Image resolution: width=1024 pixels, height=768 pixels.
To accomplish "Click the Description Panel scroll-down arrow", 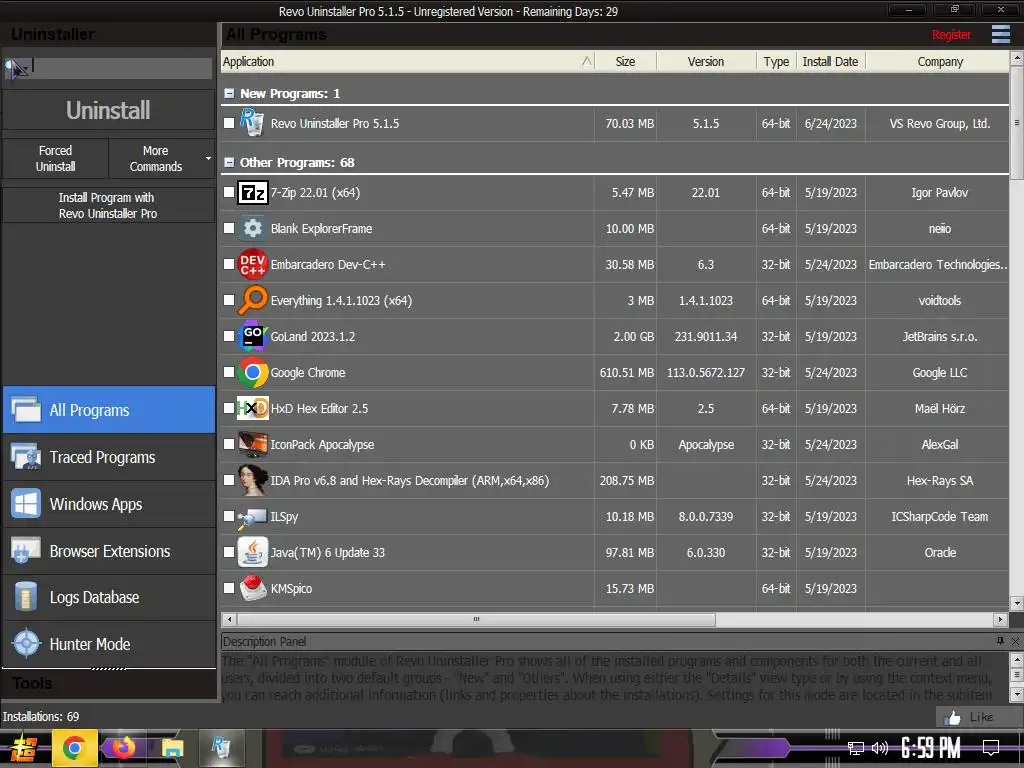I will pyautogui.click(x=1016, y=693).
